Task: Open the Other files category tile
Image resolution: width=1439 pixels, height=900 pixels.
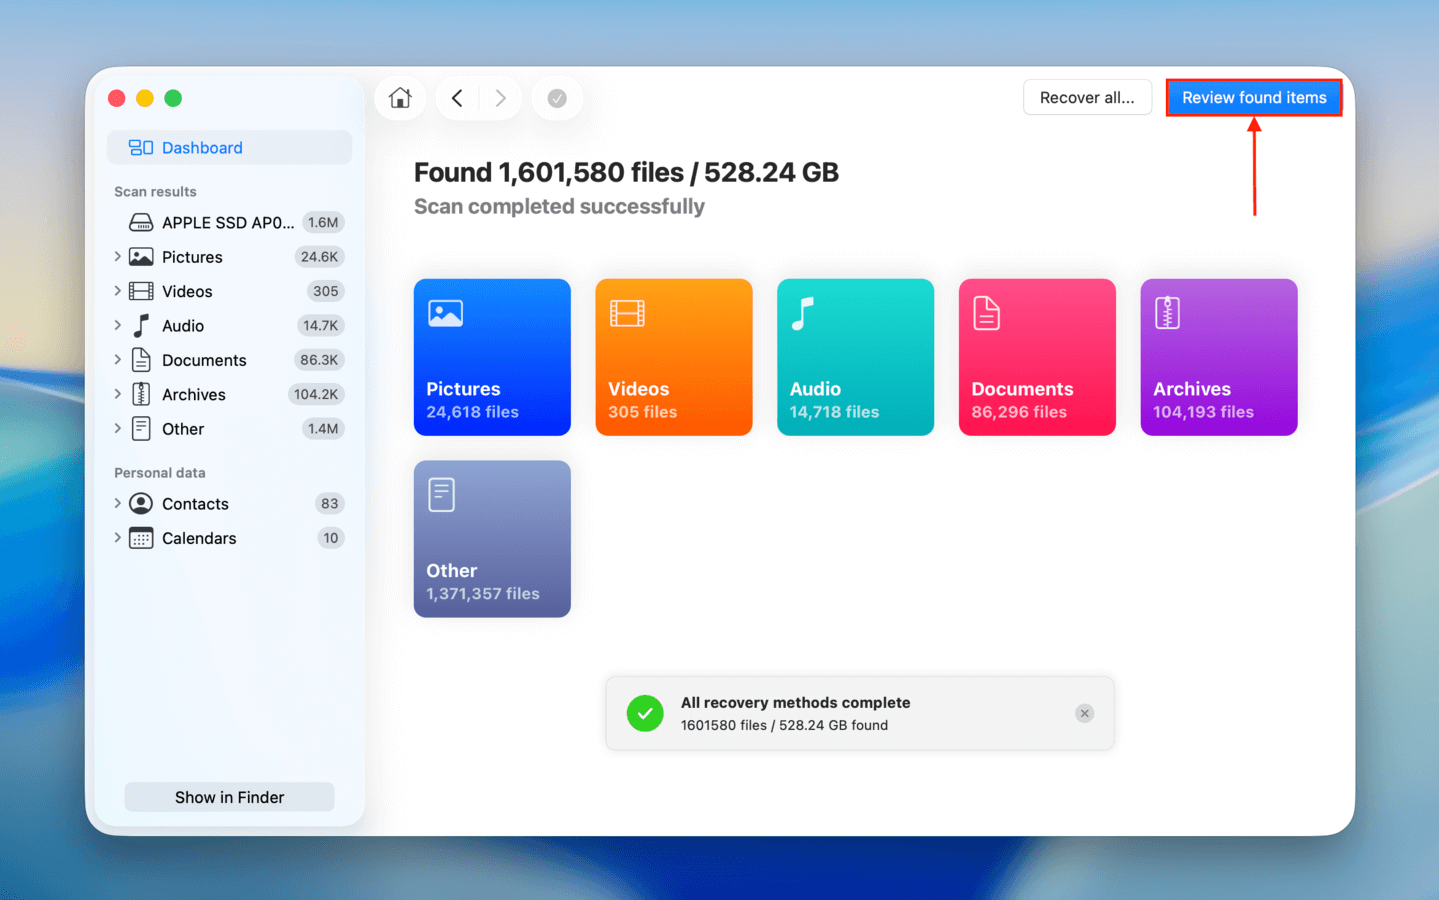Action: (x=492, y=538)
